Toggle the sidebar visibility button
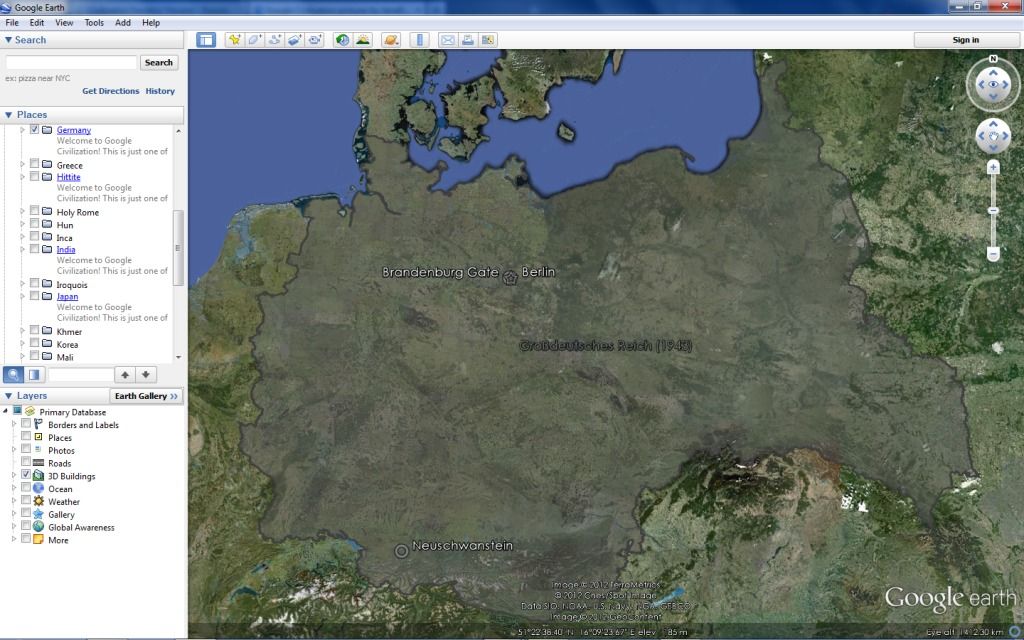Image resolution: width=1024 pixels, height=640 pixels. point(206,40)
